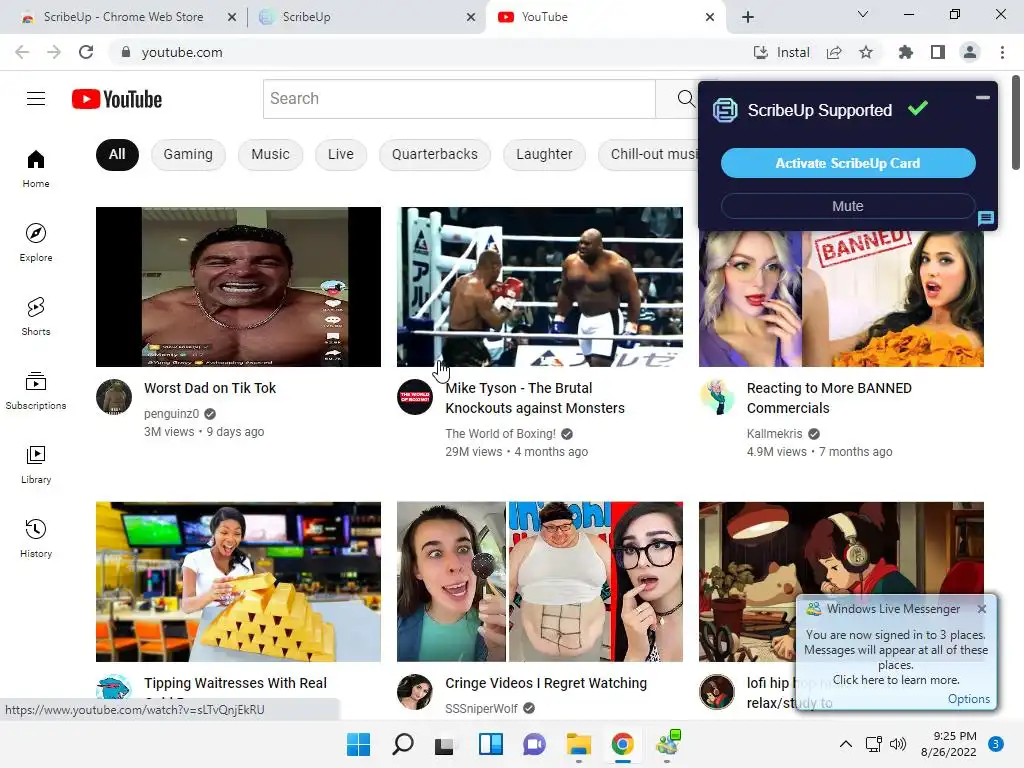Select the All filter chip
The height and width of the screenshot is (768, 1024).
click(x=117, y=155)
